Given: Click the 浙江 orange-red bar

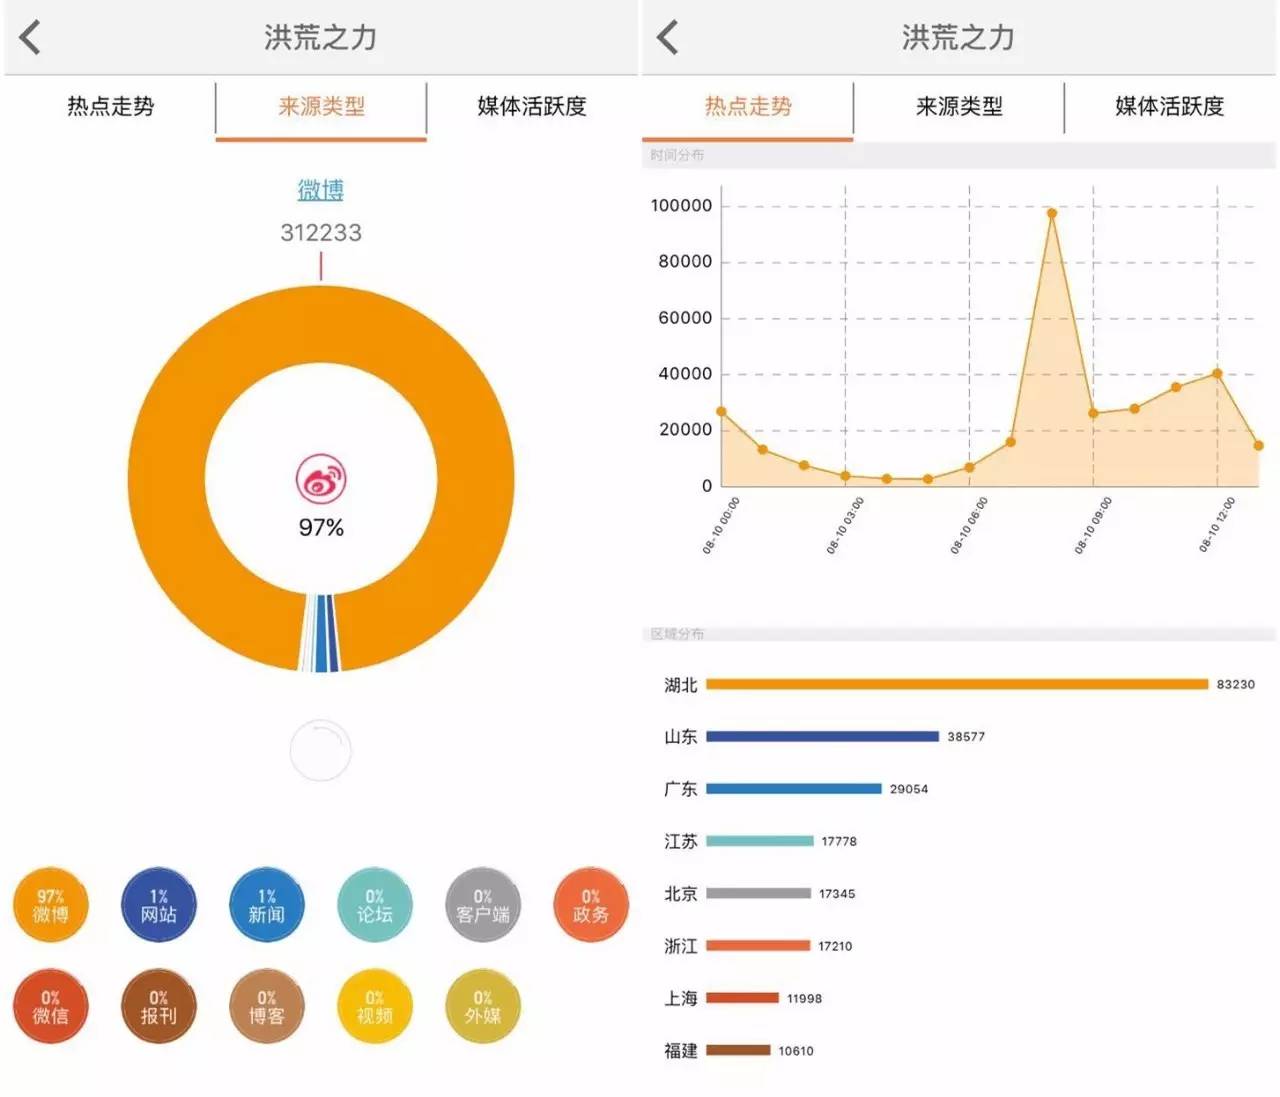Looking at the screenshot, I should [x=758, y=945].
